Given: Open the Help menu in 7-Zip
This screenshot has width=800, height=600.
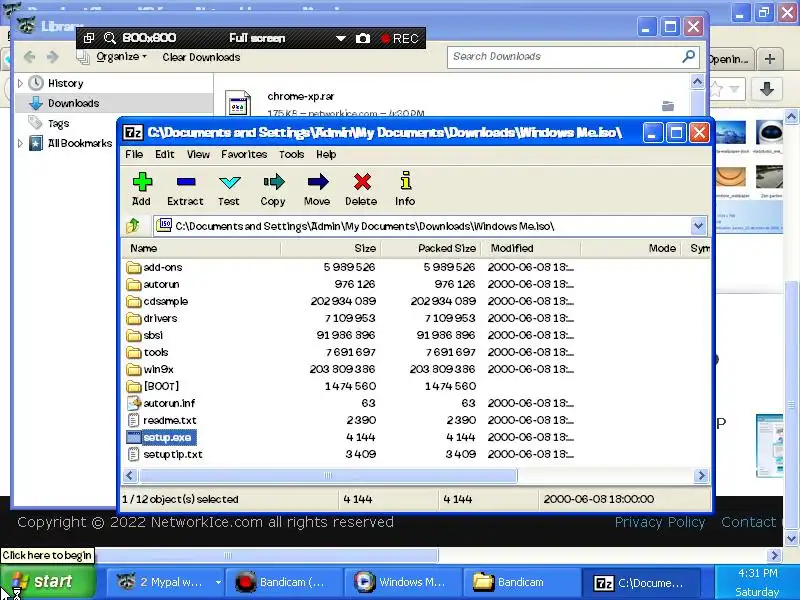Looking at the screenshot, I should tap(326, 154).
